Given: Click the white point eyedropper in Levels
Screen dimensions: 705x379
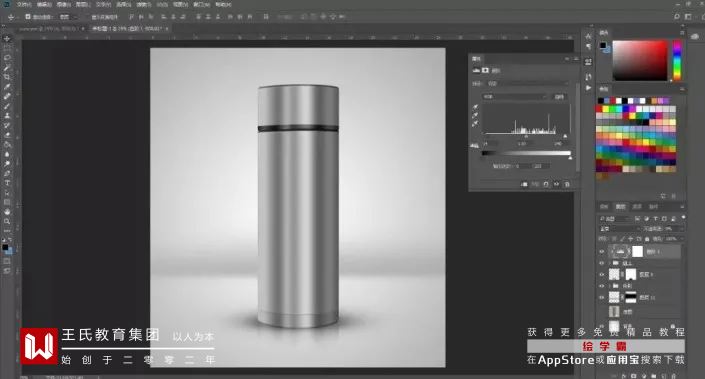Looking at the screenshot, I should (475, 124).
